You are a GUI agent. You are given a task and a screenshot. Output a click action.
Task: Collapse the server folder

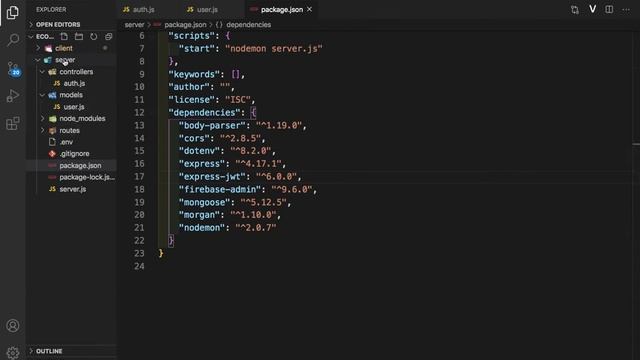(x=65, y=60)
